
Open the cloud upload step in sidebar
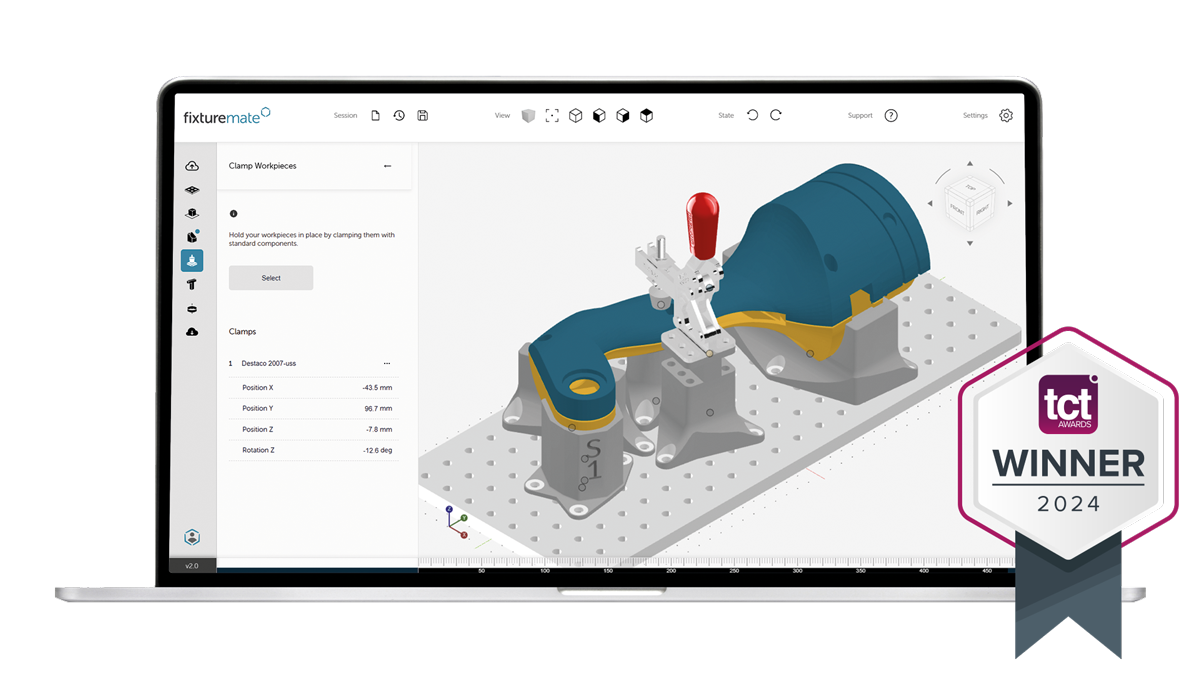(x=192, y=166)
